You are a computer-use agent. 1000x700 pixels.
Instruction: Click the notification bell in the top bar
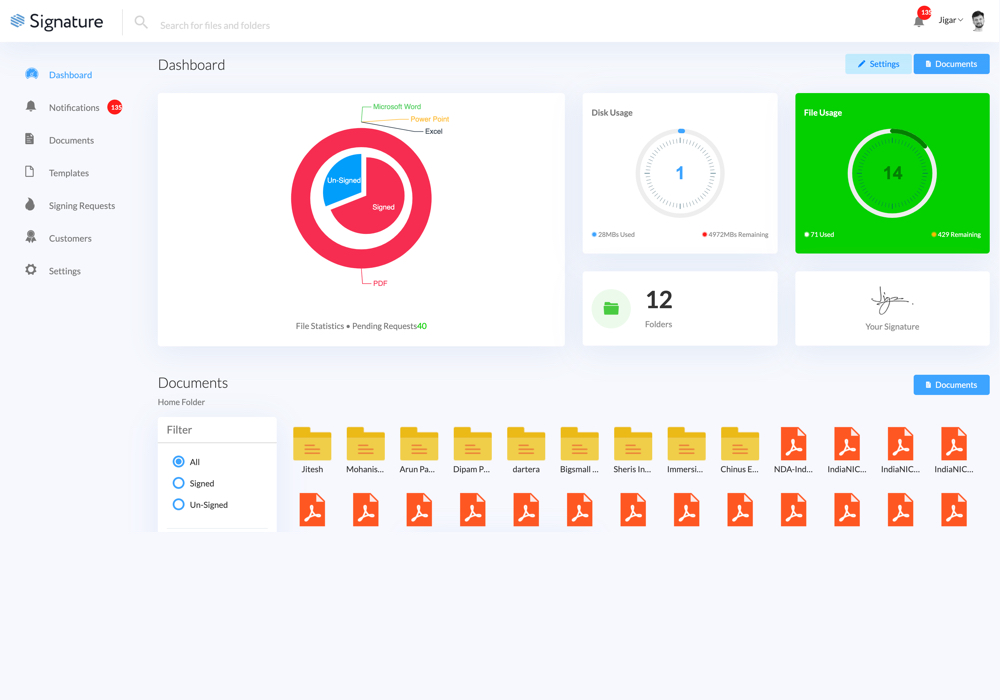pos(916,20)
